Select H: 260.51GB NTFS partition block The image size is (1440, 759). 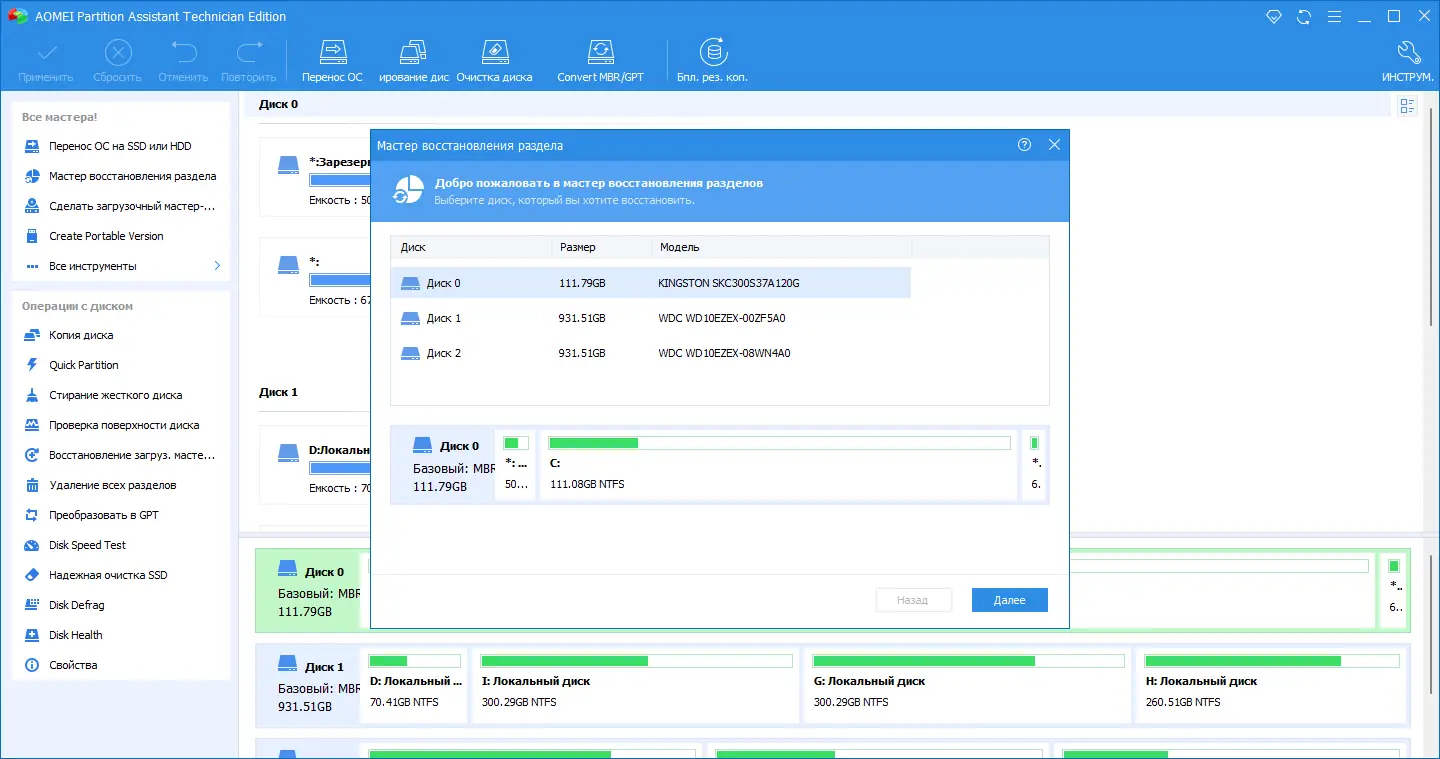(1271, 685)
